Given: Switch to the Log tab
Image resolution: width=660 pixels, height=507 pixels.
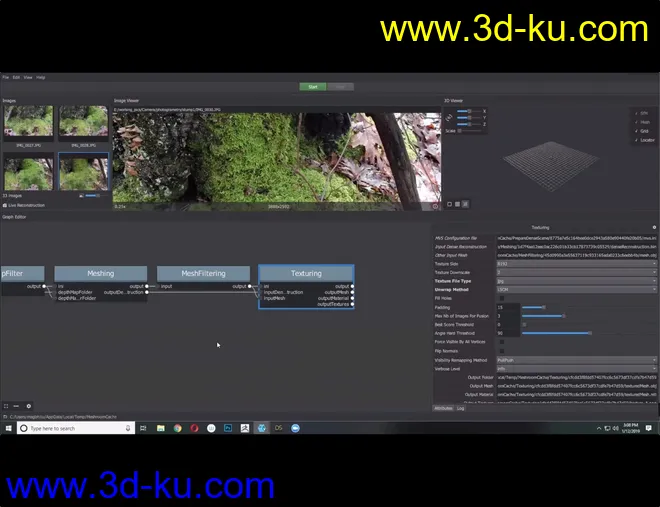Looking at the screenshot, I should tap(460, 408).
